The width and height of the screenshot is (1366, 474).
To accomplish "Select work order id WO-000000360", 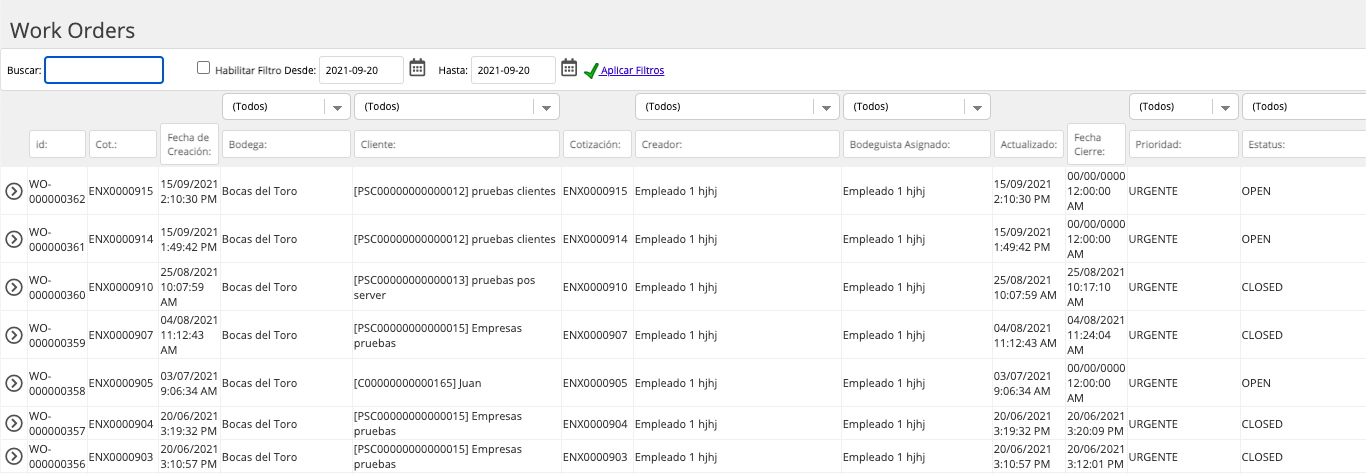I will coord(57,287).
